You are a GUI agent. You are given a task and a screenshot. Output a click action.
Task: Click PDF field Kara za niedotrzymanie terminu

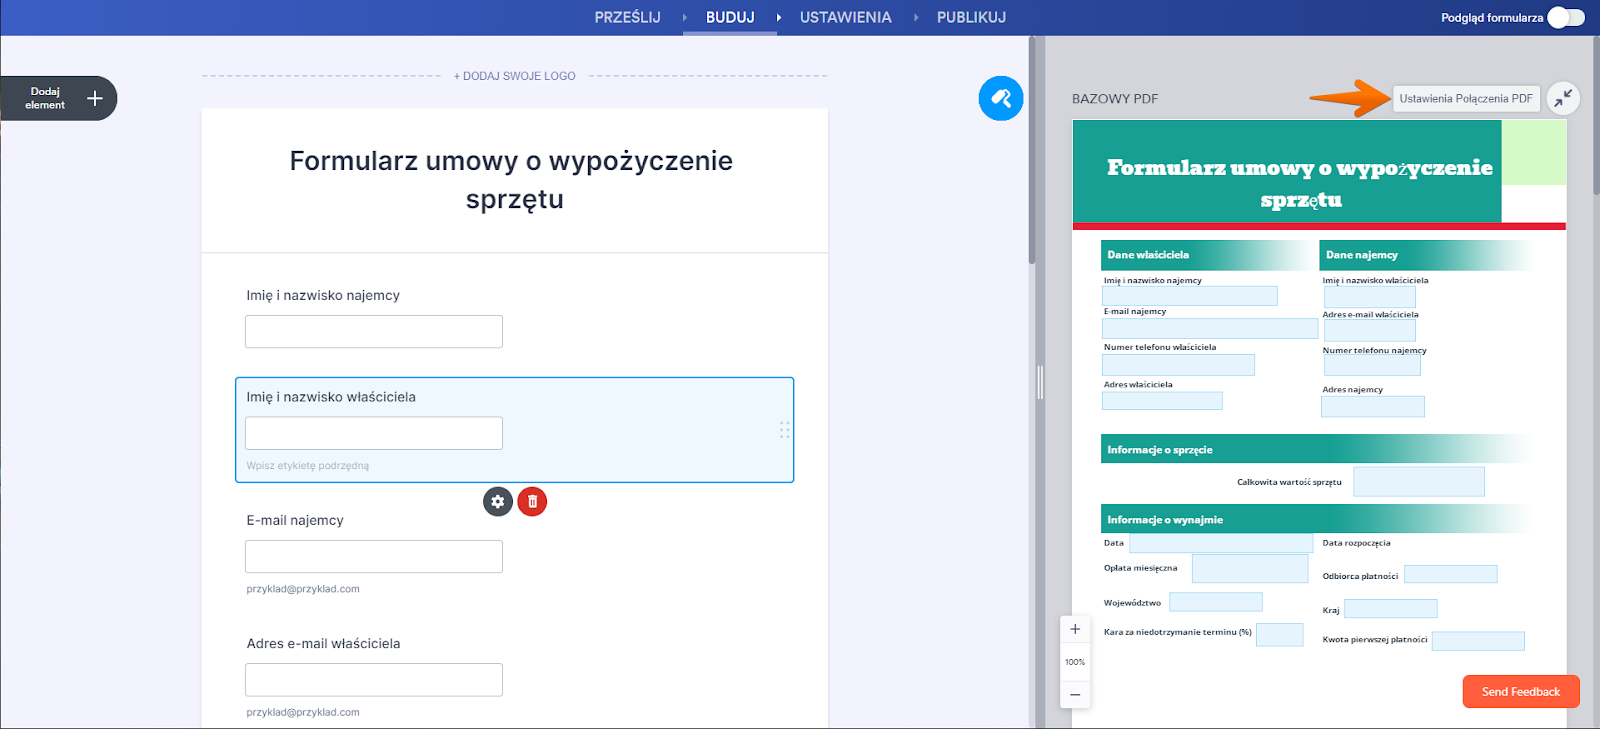(x=1280, y=634)
